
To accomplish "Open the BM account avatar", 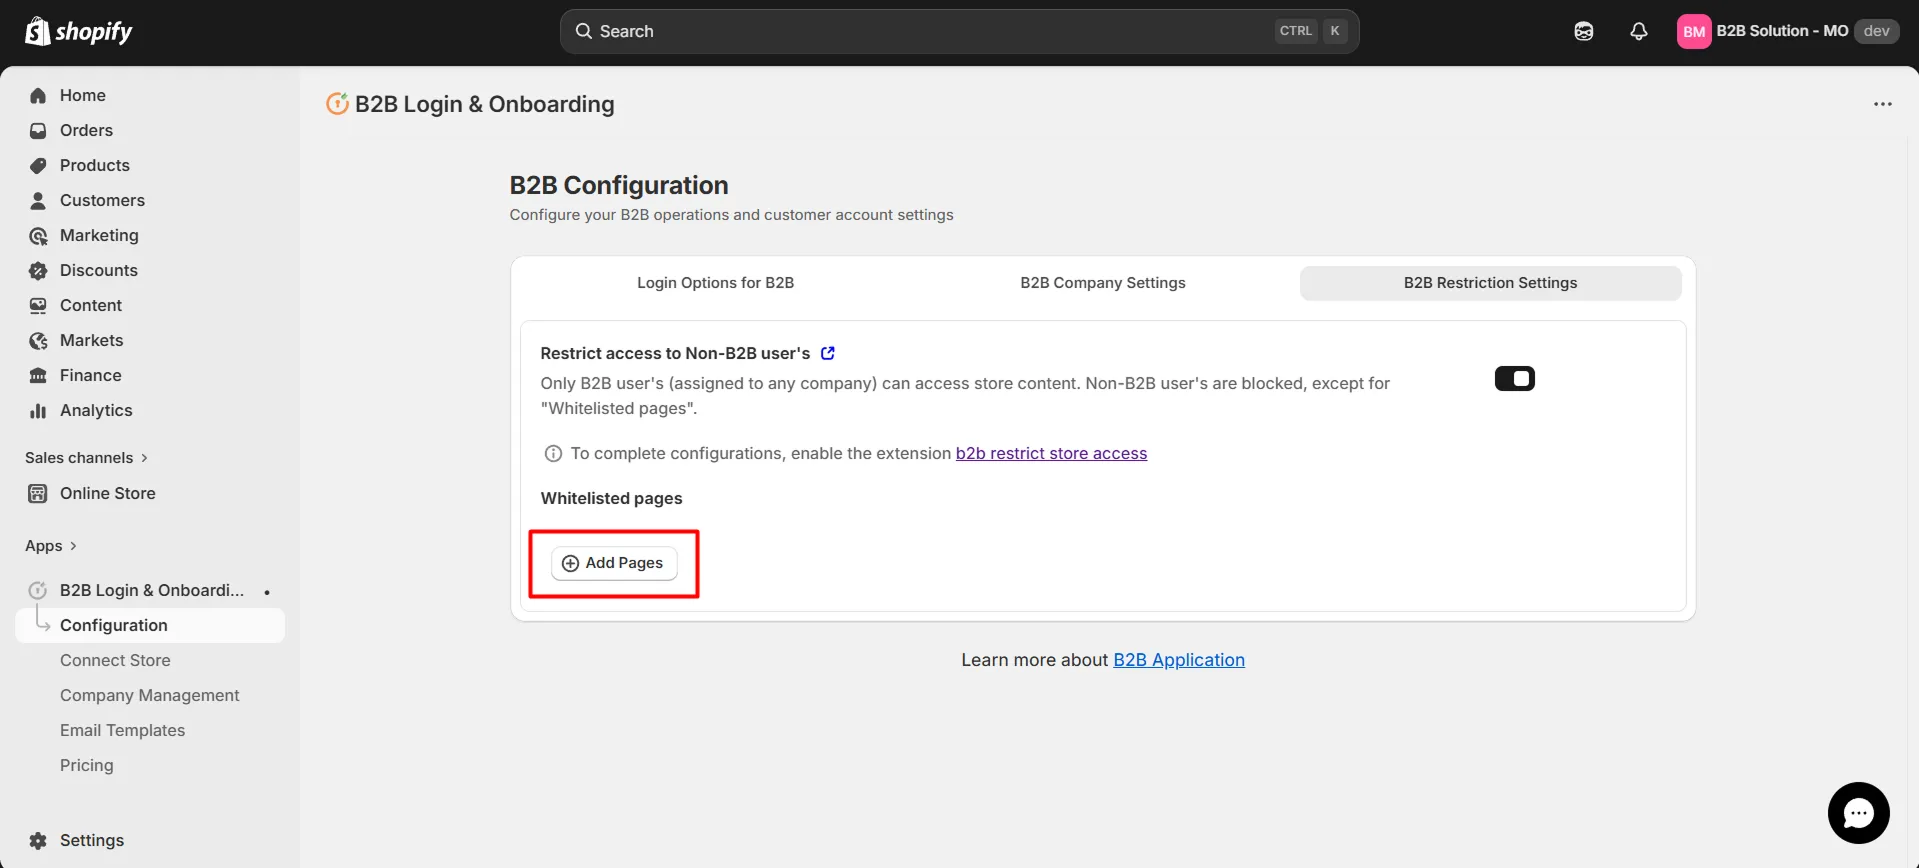I will (1694, 31).
